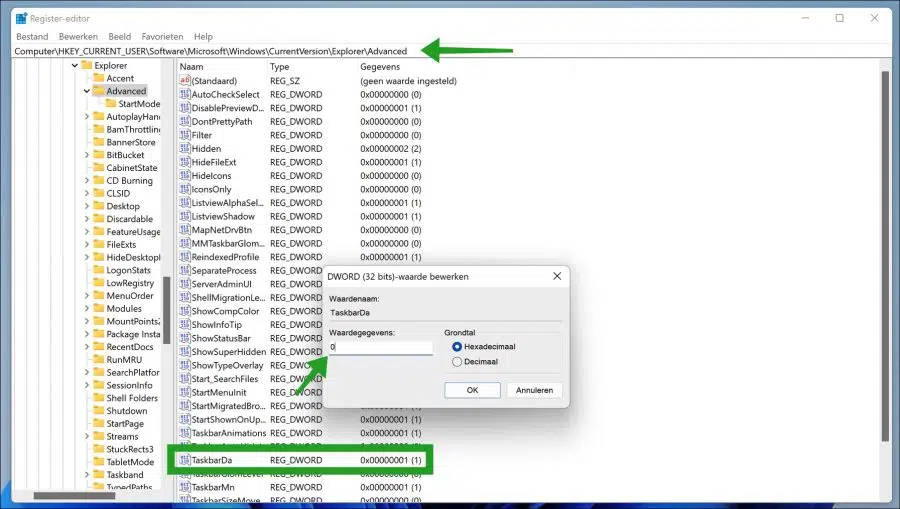Click the ListviewShadow value icon
Screen dimensions: 900x509
[x=185, y=216]
